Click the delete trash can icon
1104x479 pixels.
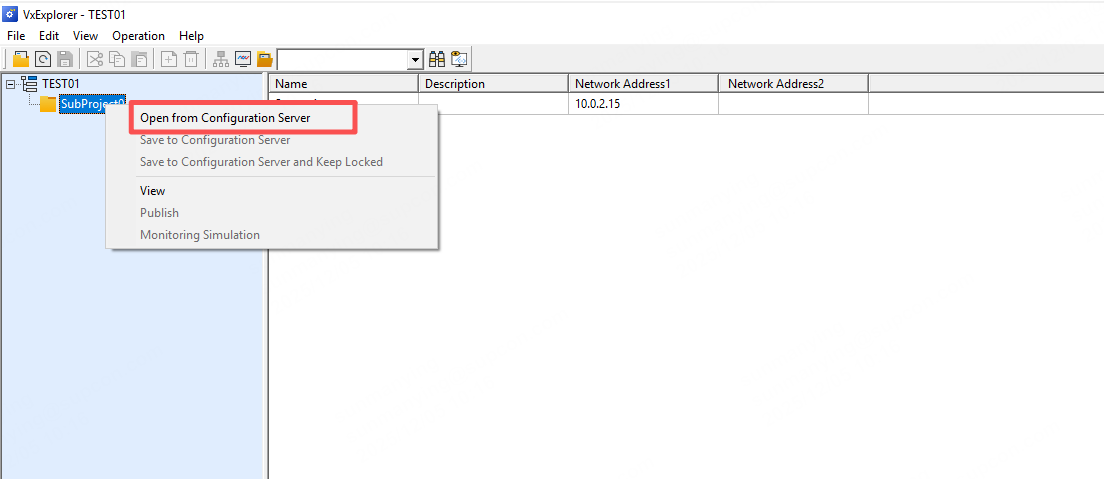pyautogui.click(x=191, y=59)
